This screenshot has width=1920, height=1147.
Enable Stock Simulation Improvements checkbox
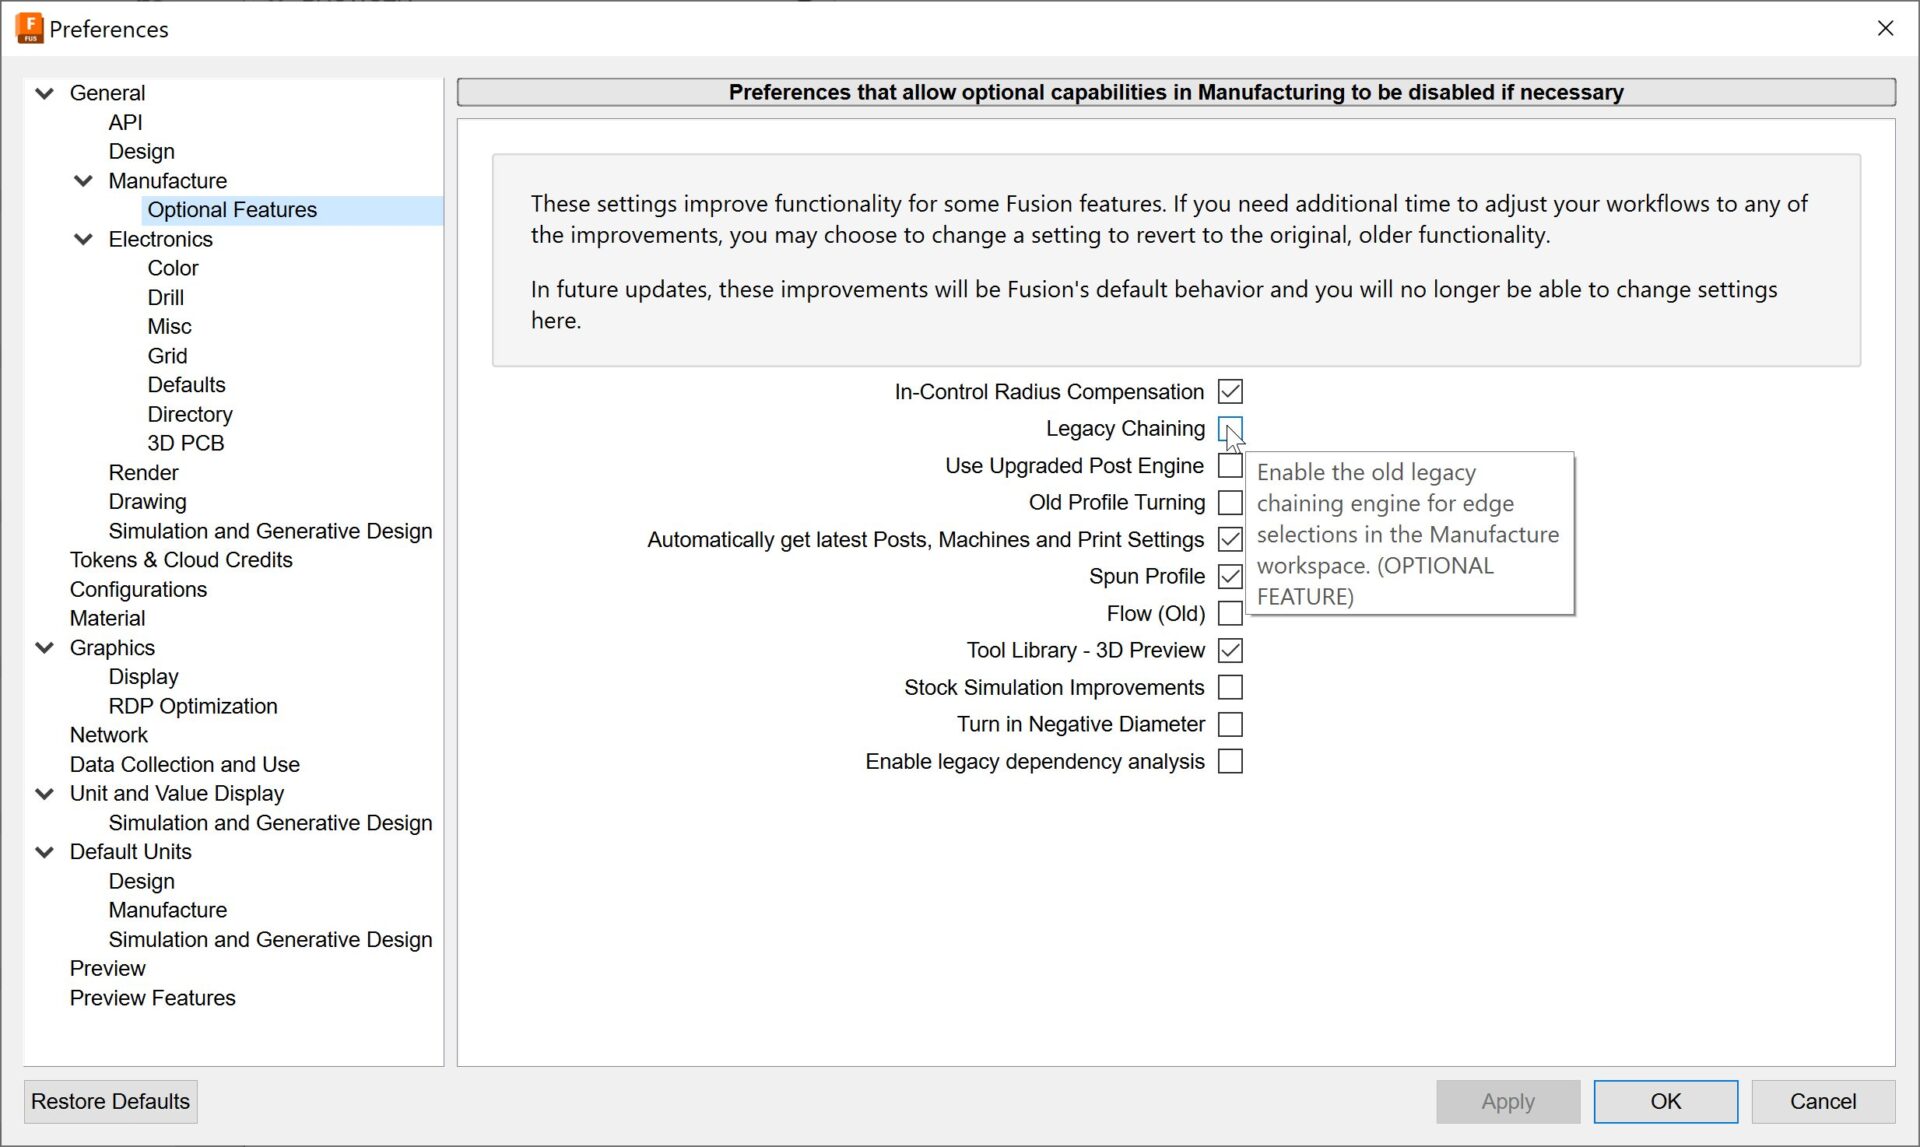point(1230,688)
